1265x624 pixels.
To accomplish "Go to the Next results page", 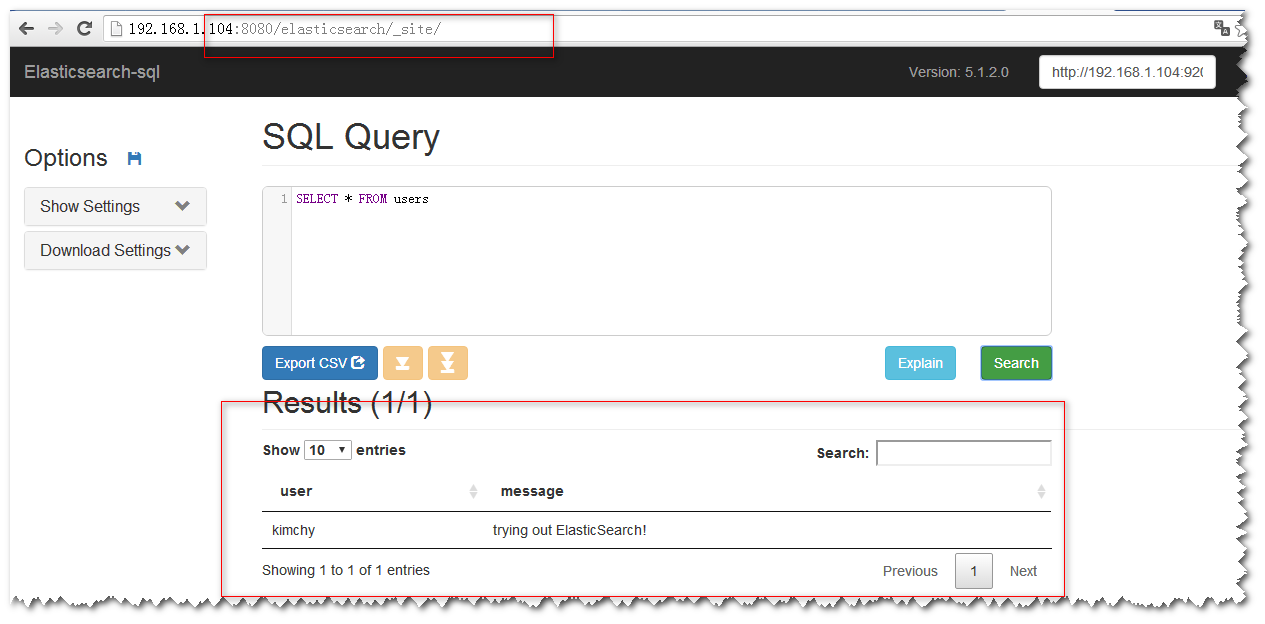I will (x=1023, y=571).
